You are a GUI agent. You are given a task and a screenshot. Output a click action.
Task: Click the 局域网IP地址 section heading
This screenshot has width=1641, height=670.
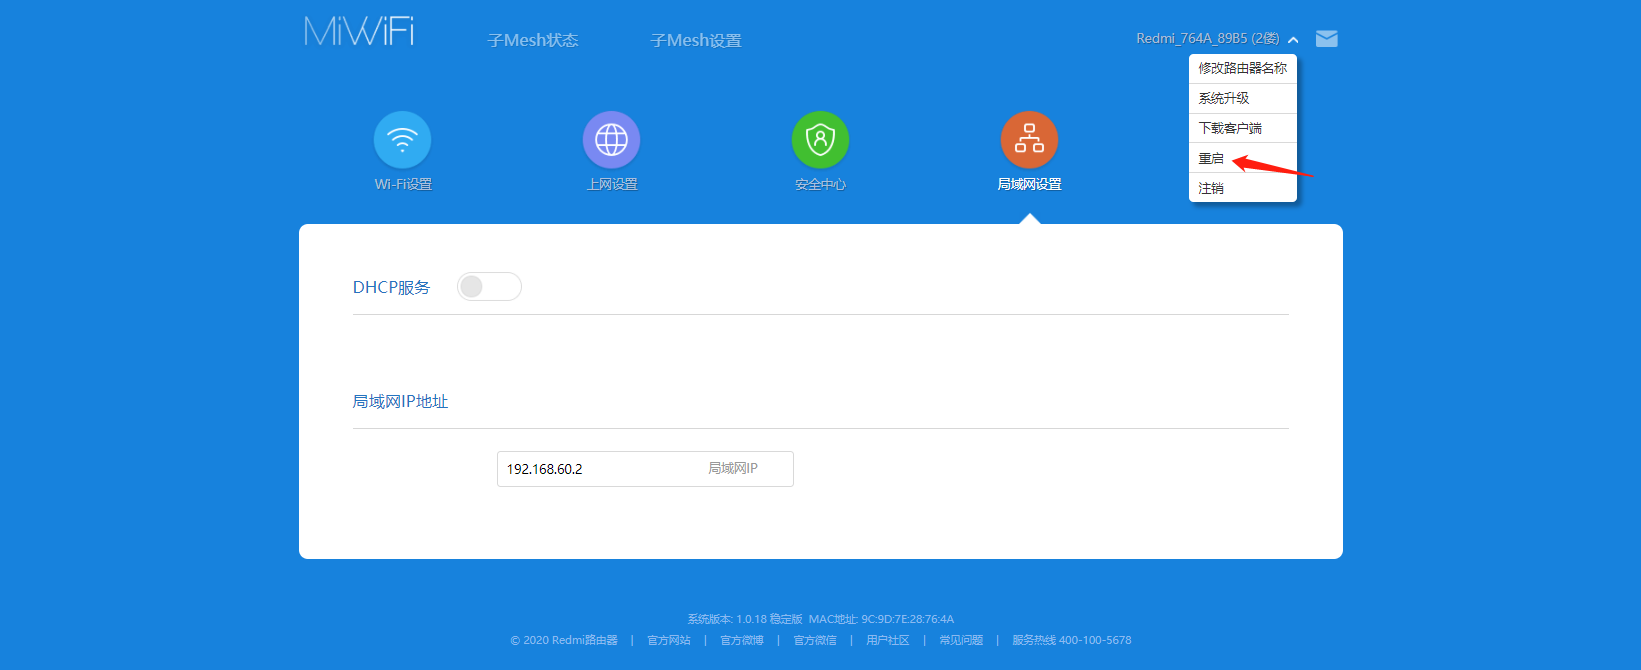click(400, 401)
